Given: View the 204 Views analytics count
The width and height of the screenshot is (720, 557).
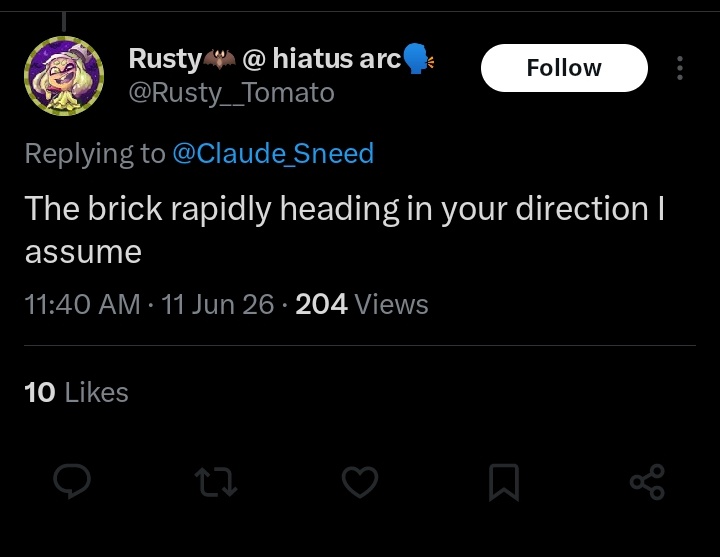Looking at the screenshot, I should 362,304.
